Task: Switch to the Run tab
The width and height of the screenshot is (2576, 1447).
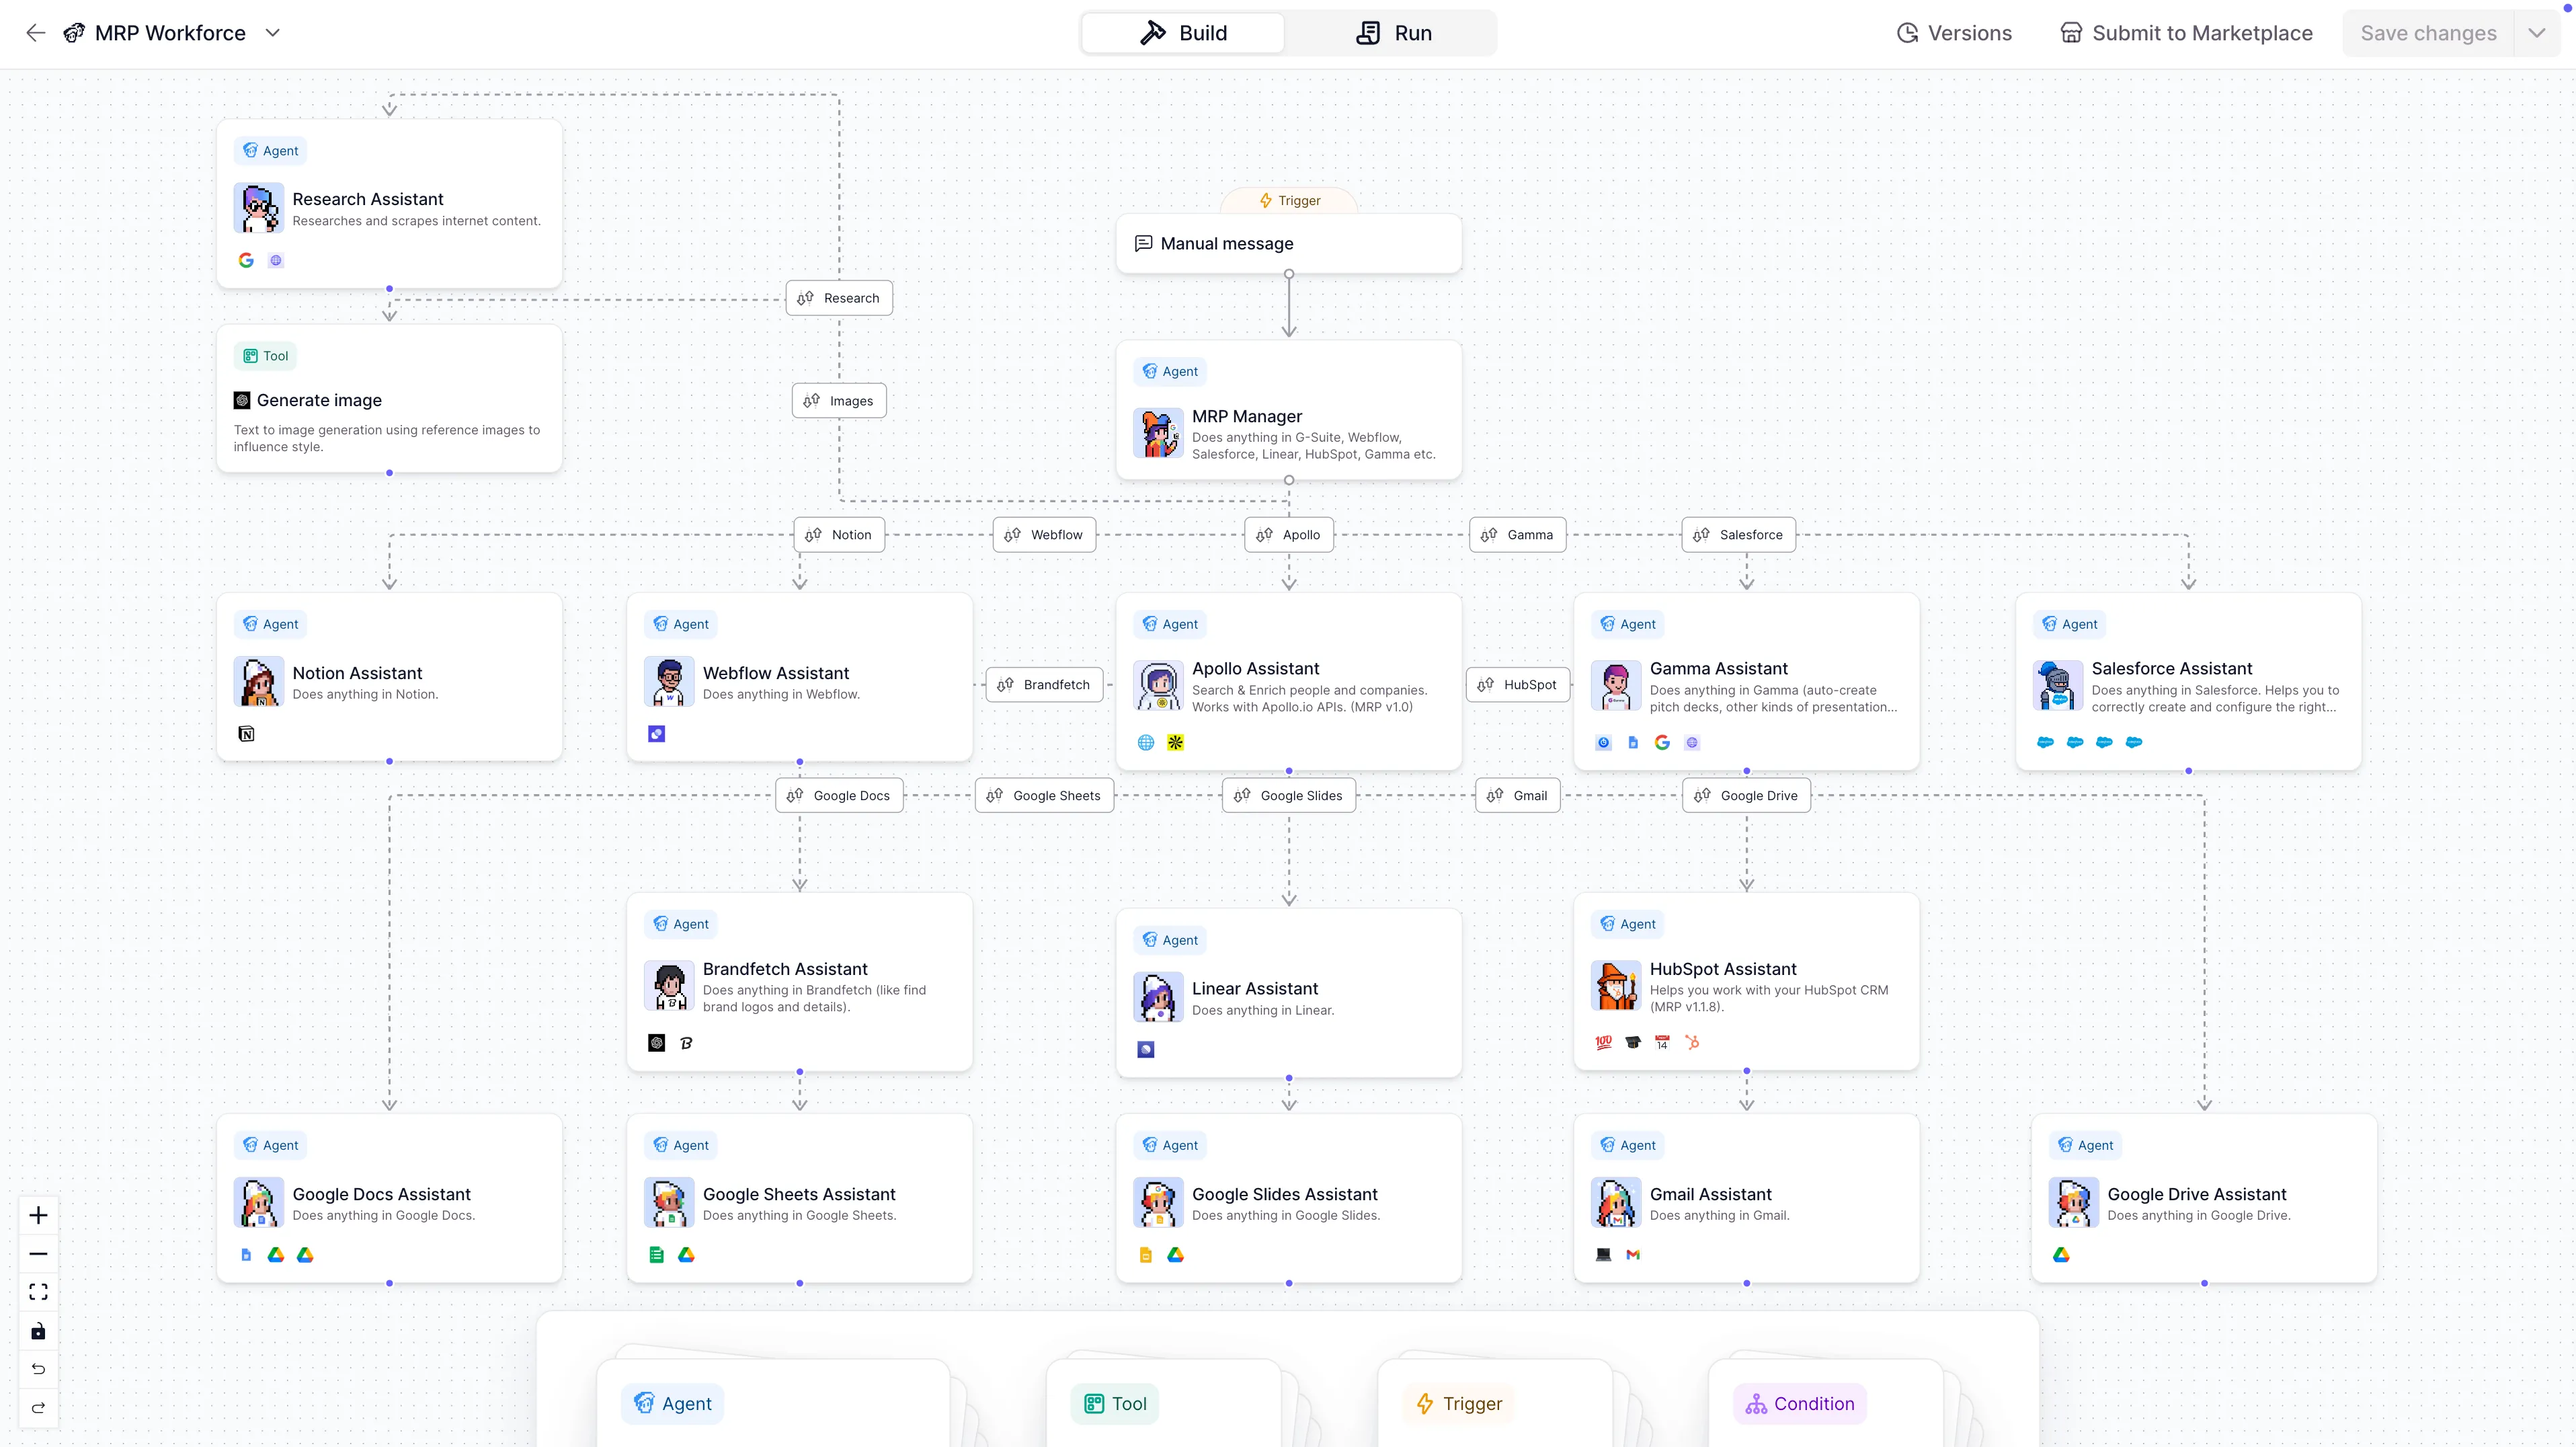Action: point(1393,33)
